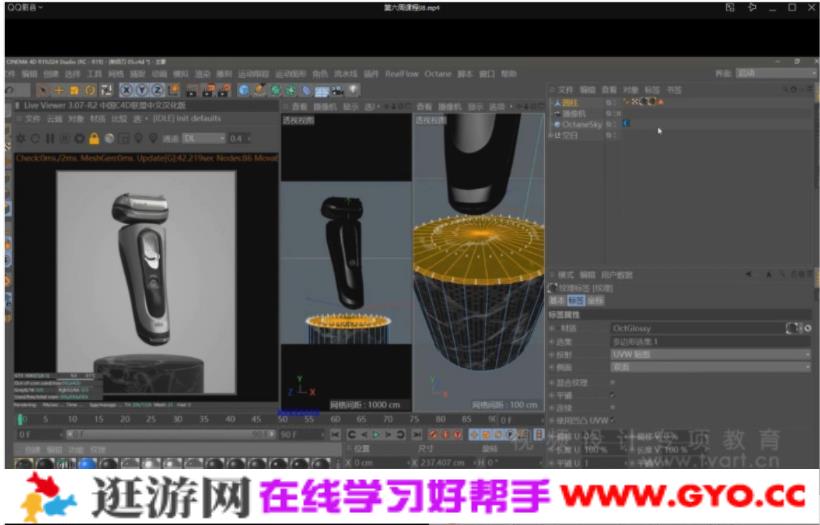The image size is (820, 525).
Task: Click Go to Start playback button
Action: point(335,435)
